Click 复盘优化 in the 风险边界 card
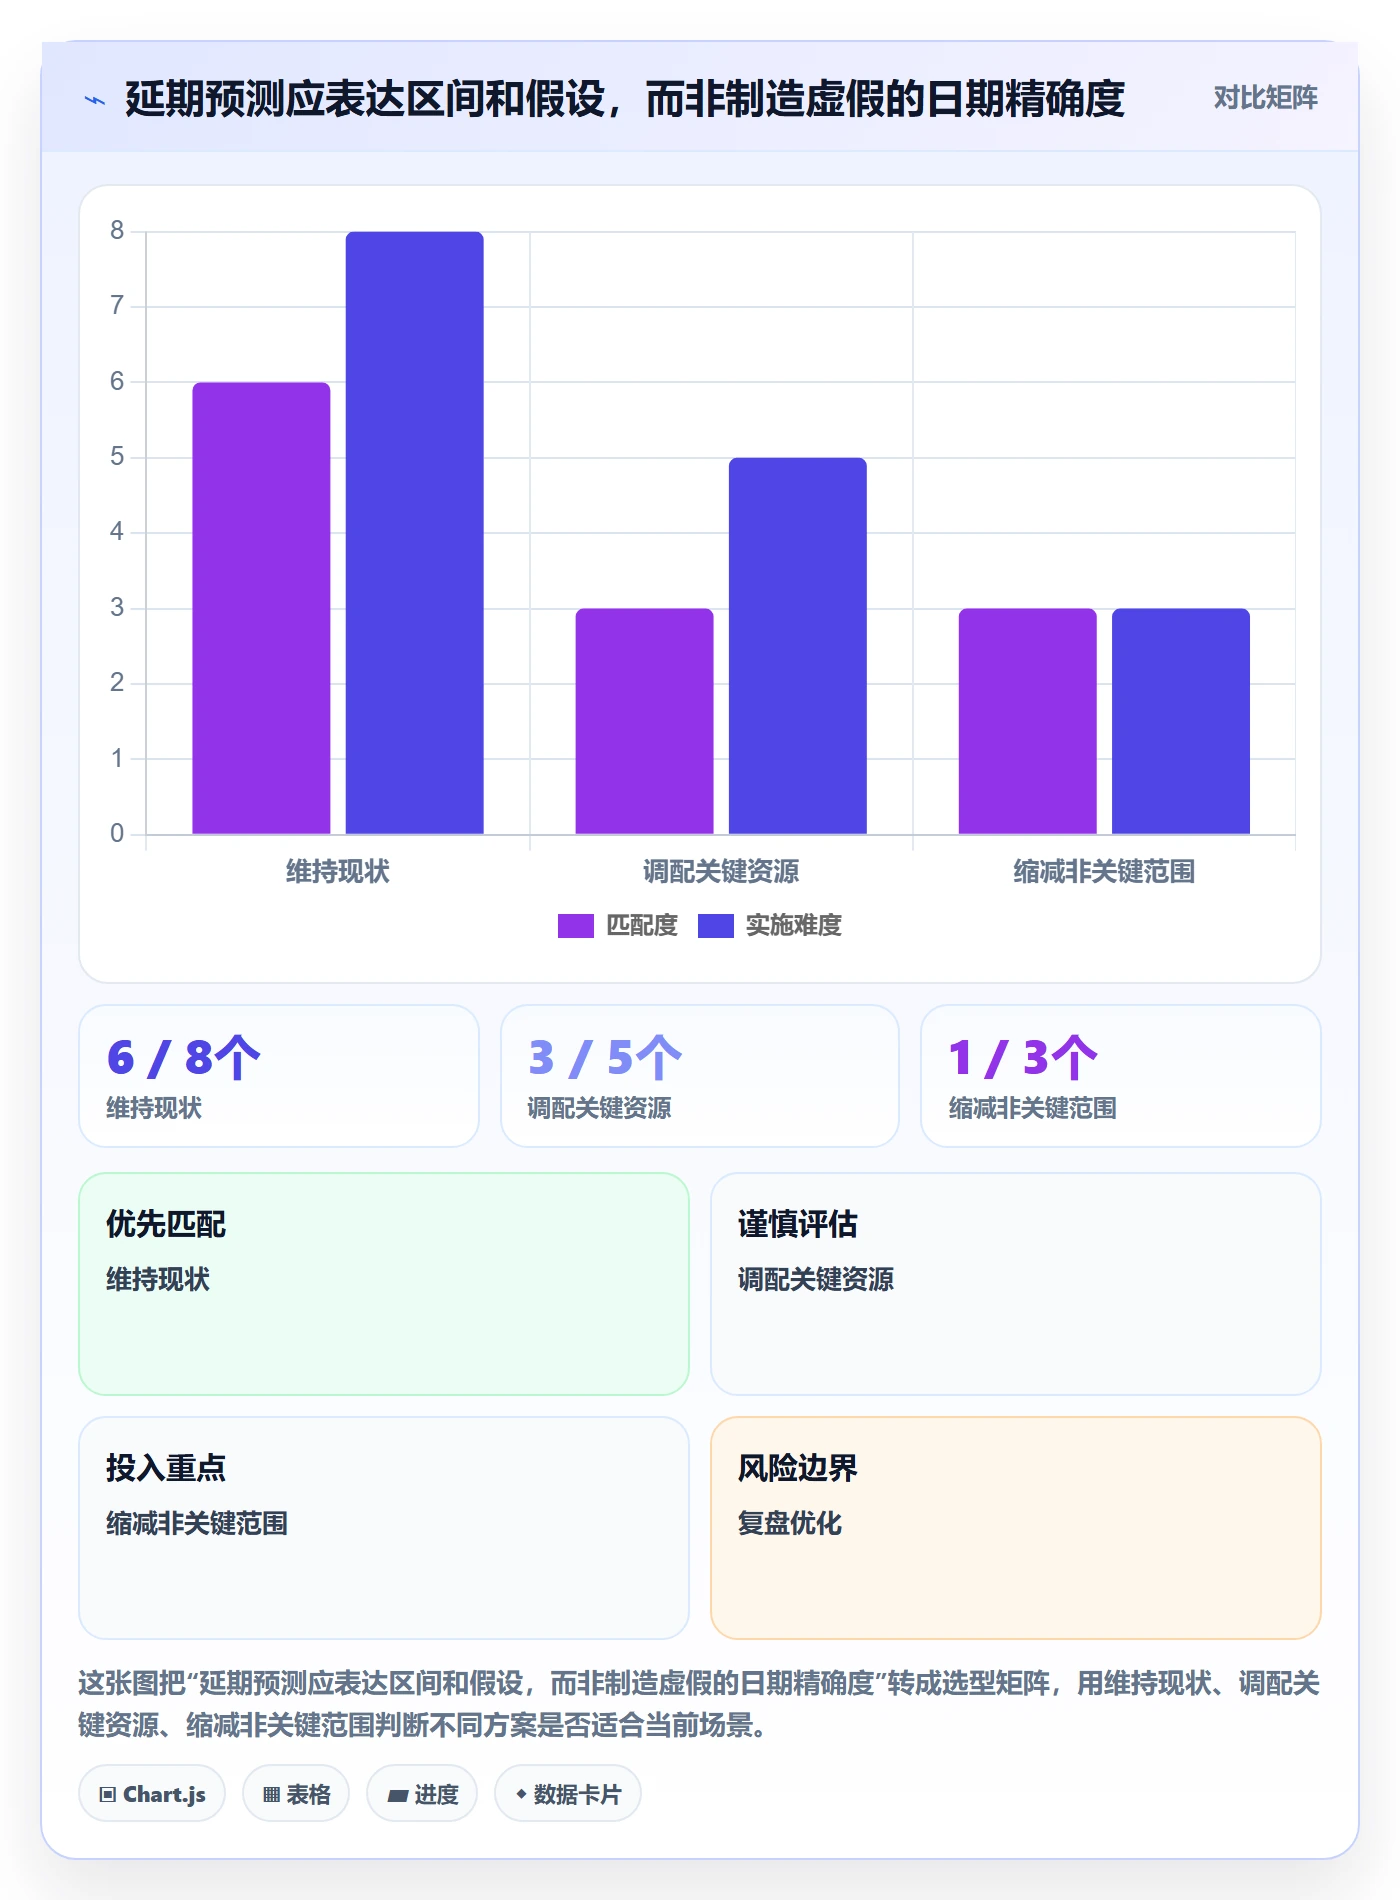The height and width of the screenshot is (1900, 1400). tap(790, 1523)
